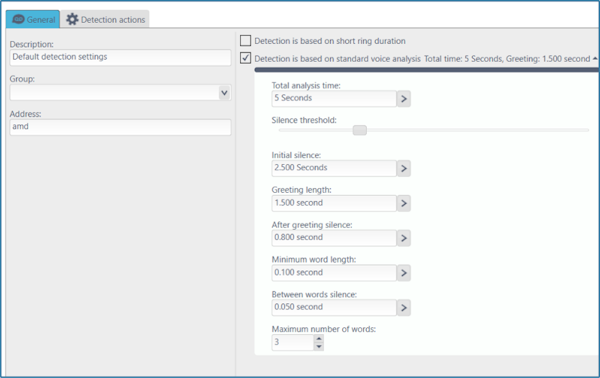Screen dimensions: 600x378
Task: Click the Total time summary text
Action: click(x=507, y=59)
